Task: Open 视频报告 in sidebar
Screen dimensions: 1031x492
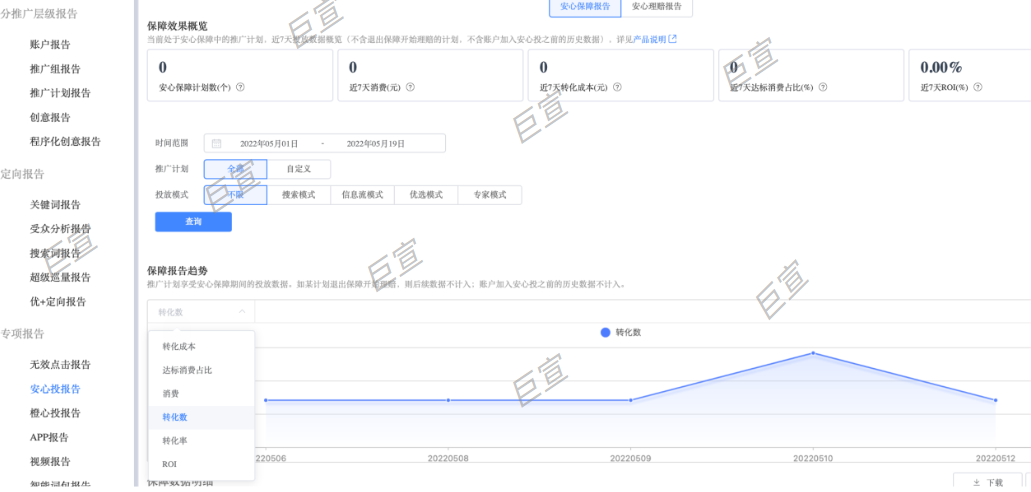Action: pos(50,462)
